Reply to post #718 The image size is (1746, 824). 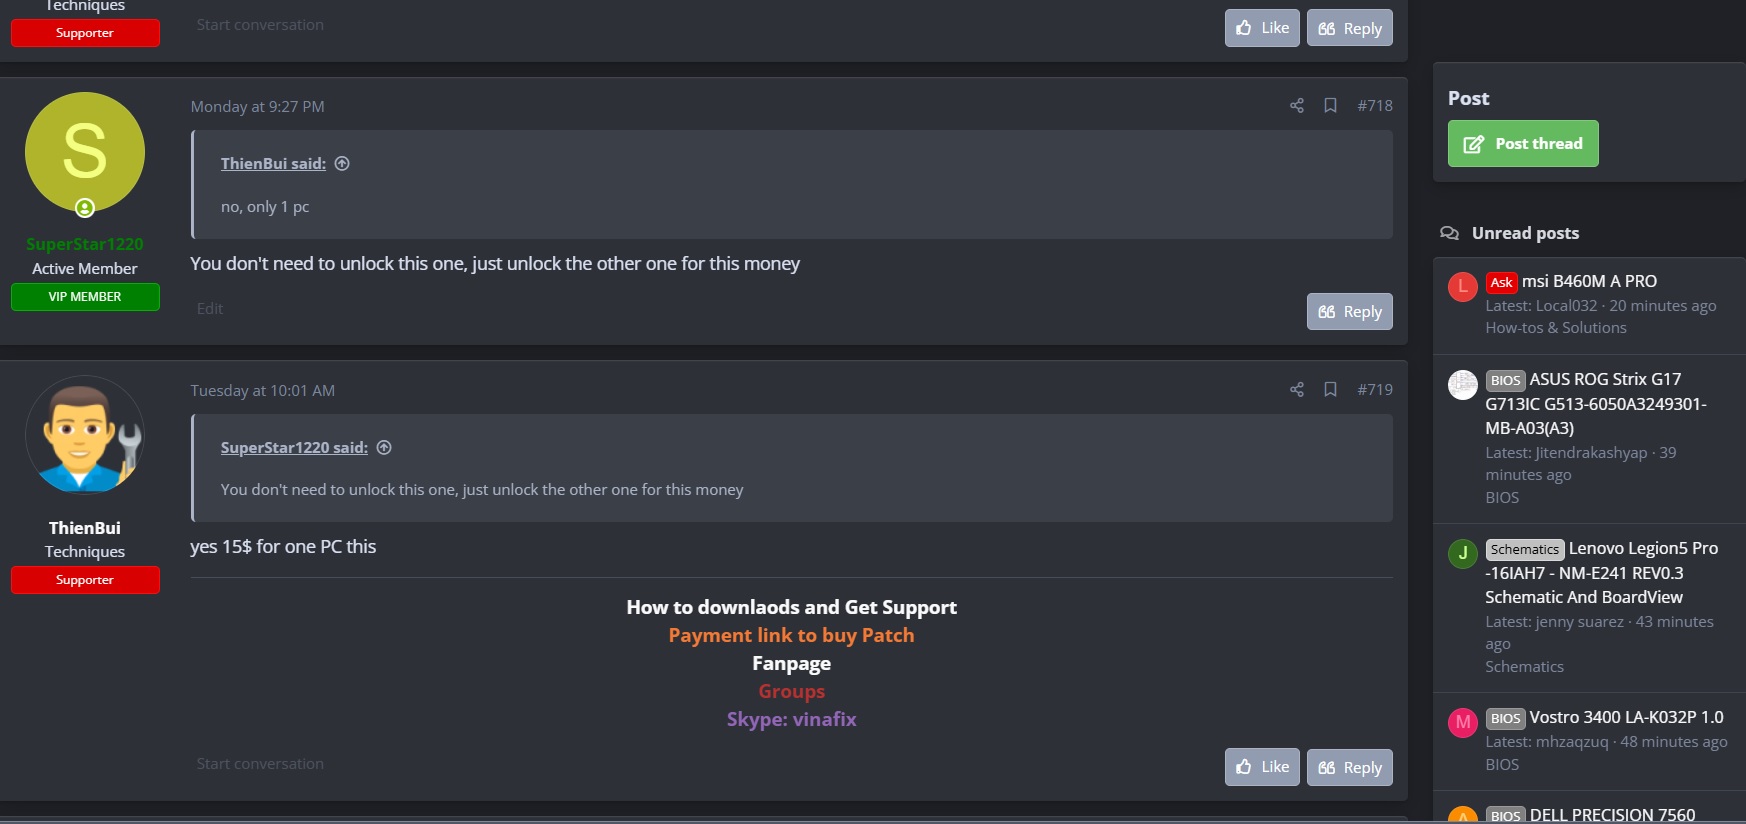pos(1349,312)
